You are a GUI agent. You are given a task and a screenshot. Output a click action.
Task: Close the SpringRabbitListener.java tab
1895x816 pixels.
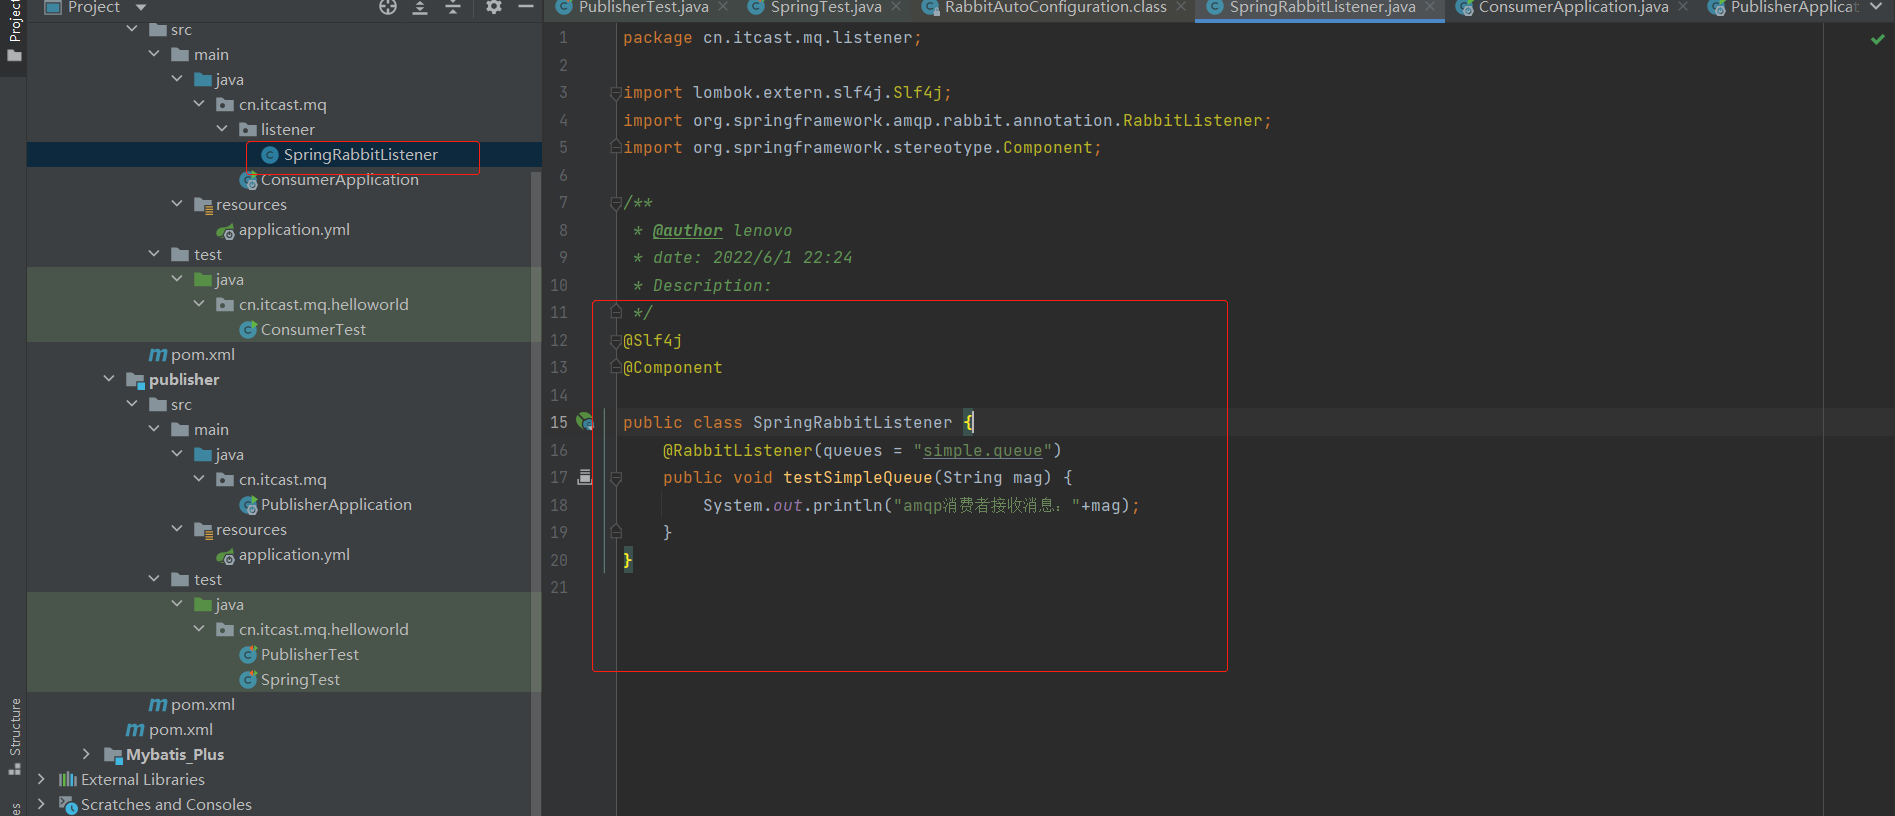[x=1430, y=7]
